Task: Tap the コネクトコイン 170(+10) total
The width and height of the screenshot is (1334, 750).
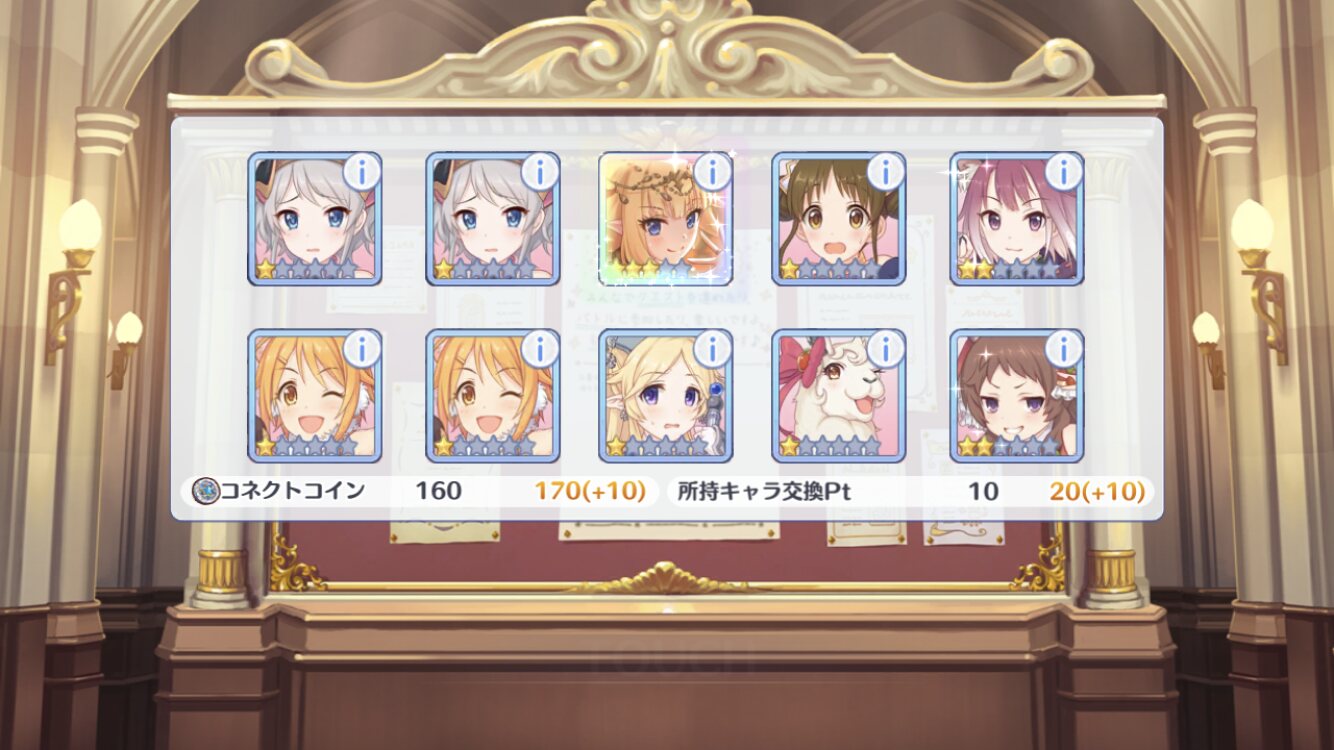Action: [x=590, y=491]
